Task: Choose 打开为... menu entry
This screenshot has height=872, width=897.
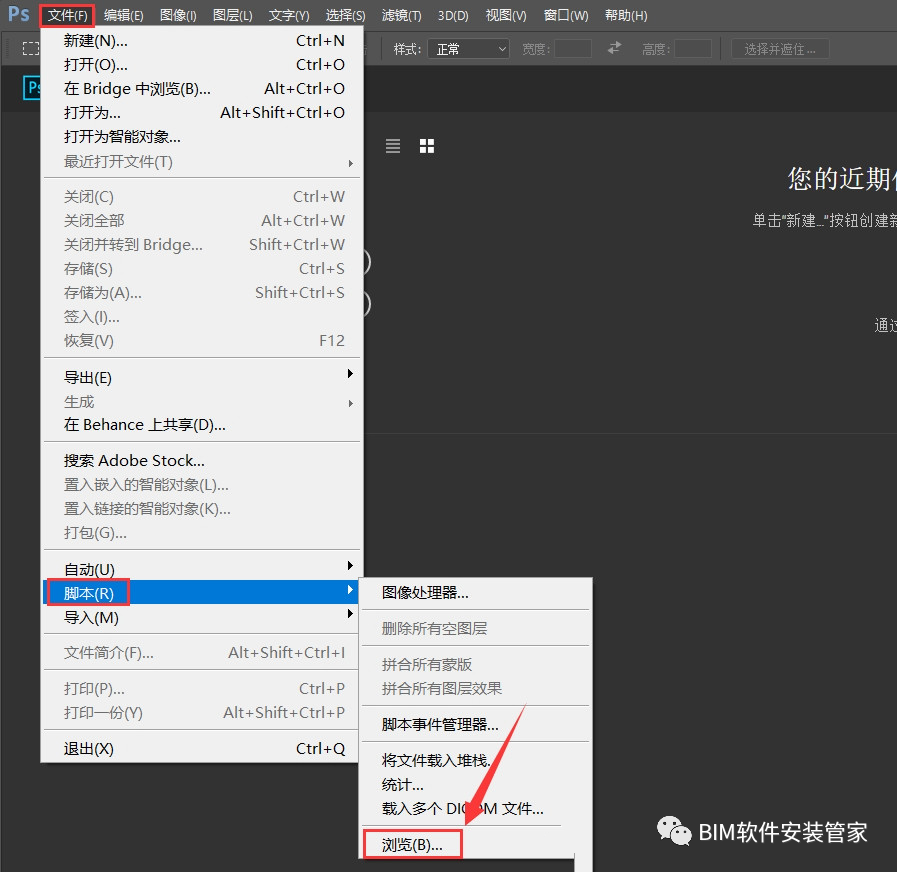Action: click(x=202, y=113)
